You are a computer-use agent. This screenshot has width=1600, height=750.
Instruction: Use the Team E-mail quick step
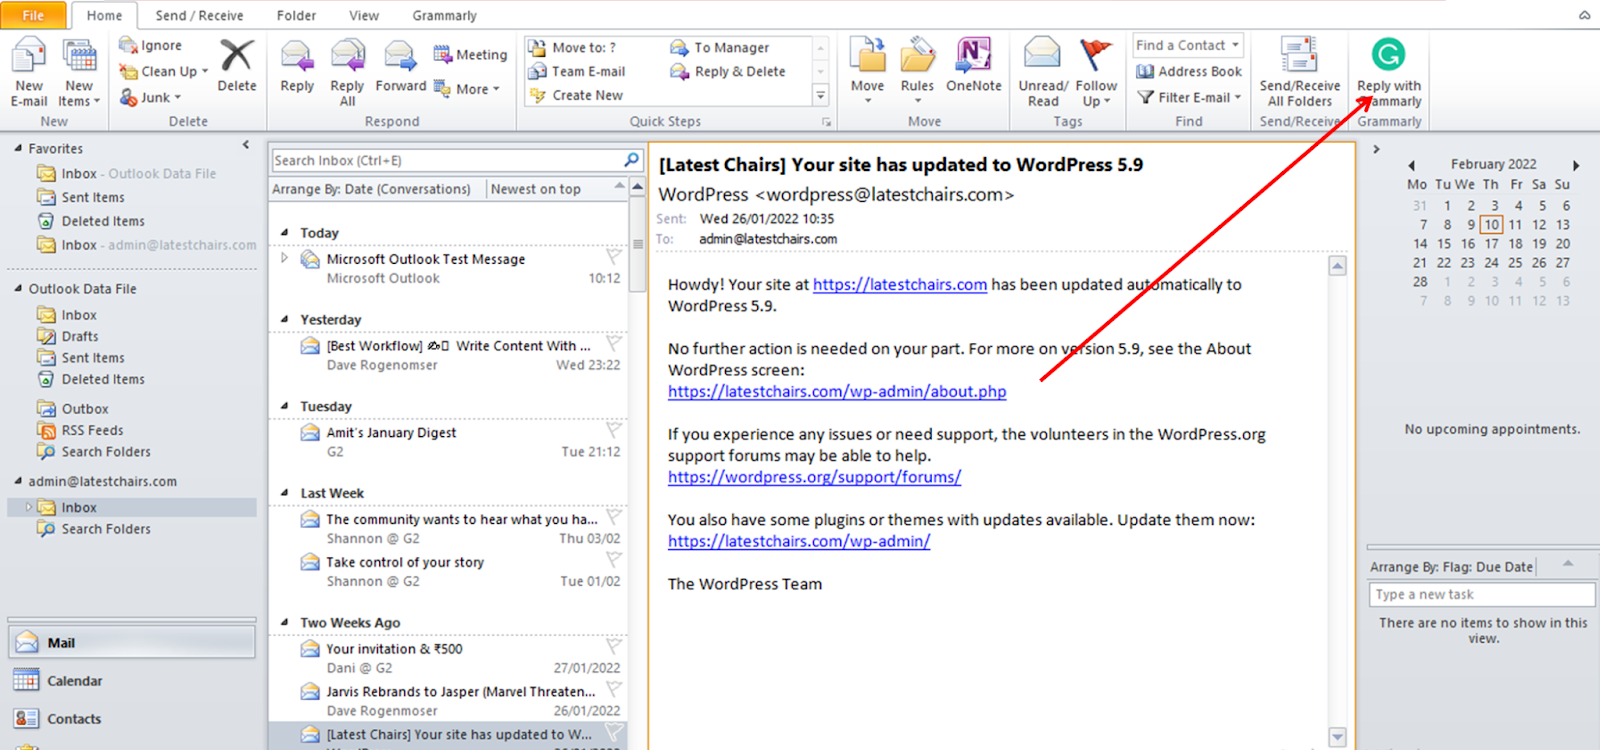(x=576, y=71)
